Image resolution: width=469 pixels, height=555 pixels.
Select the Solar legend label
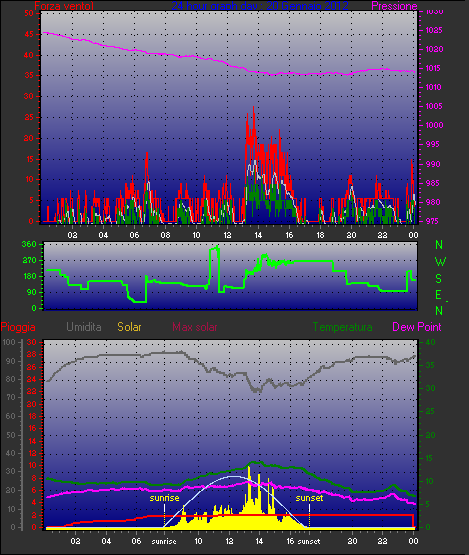129,327
